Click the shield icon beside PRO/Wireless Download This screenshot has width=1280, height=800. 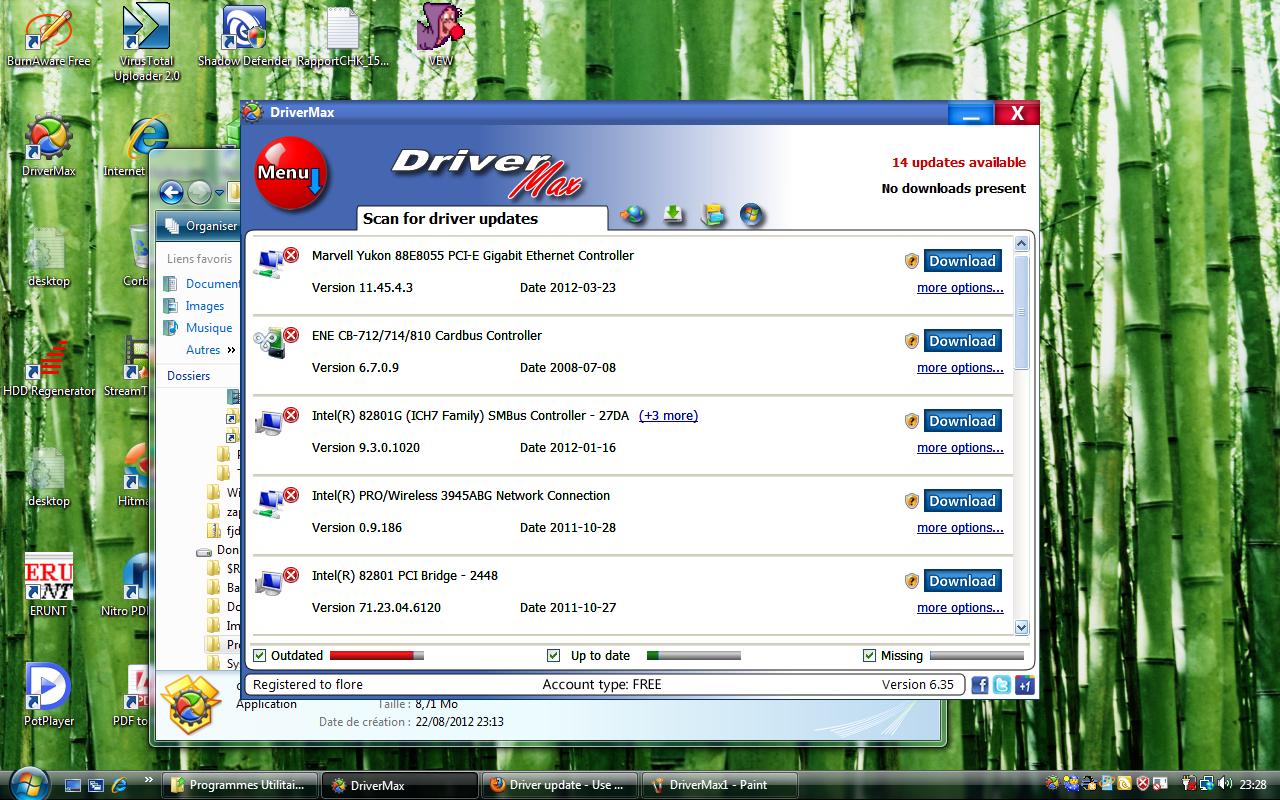click(911, 501)
